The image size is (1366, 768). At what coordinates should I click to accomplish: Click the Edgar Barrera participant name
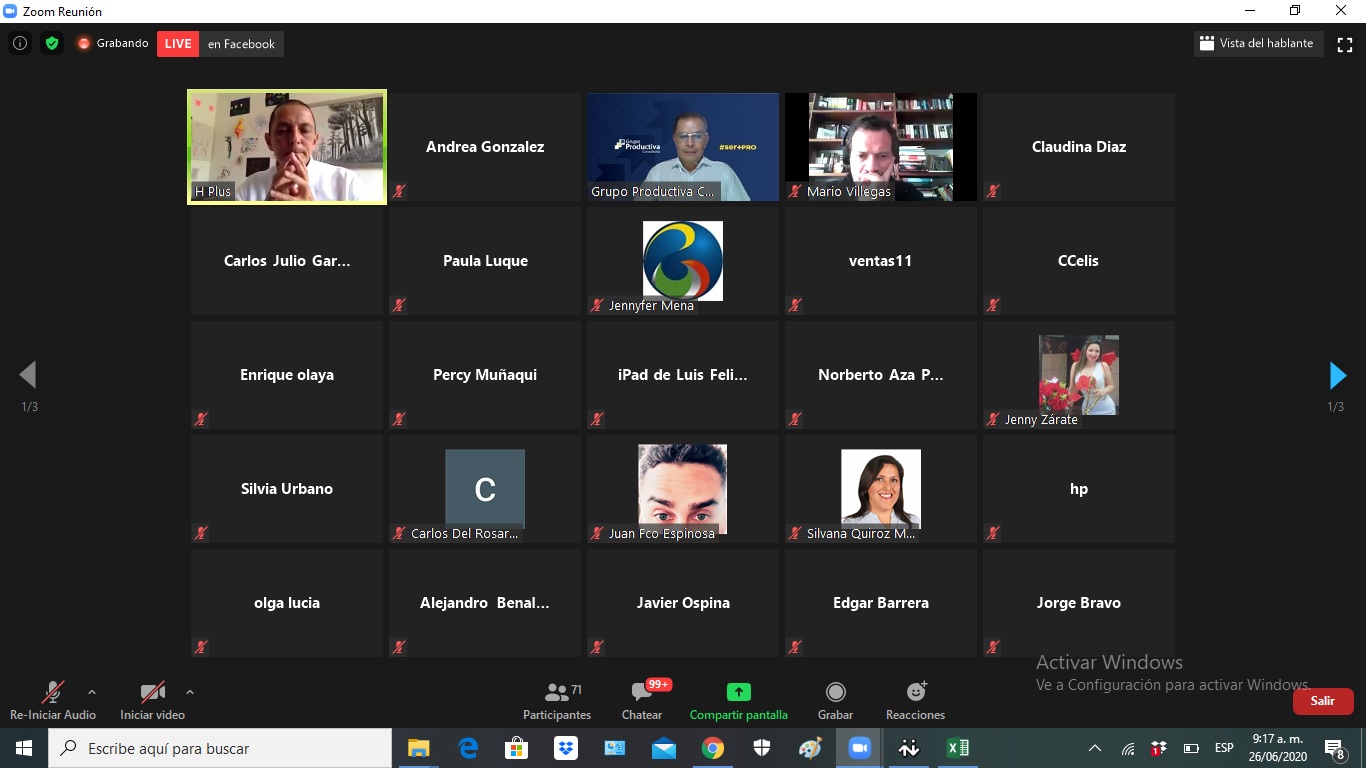click(881, 603)
